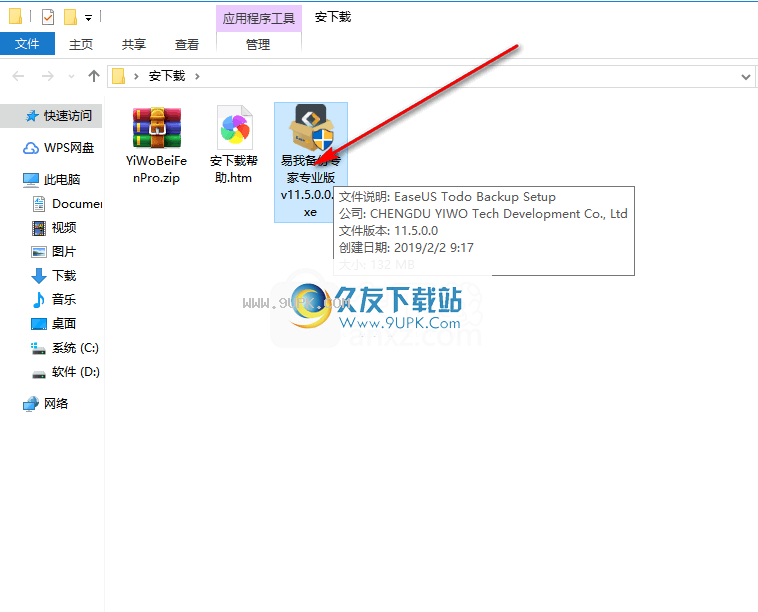Switch to the 查看 ribbon tab
The height and width of the screenshot is (612, 758).
click(x=187, y=44)
